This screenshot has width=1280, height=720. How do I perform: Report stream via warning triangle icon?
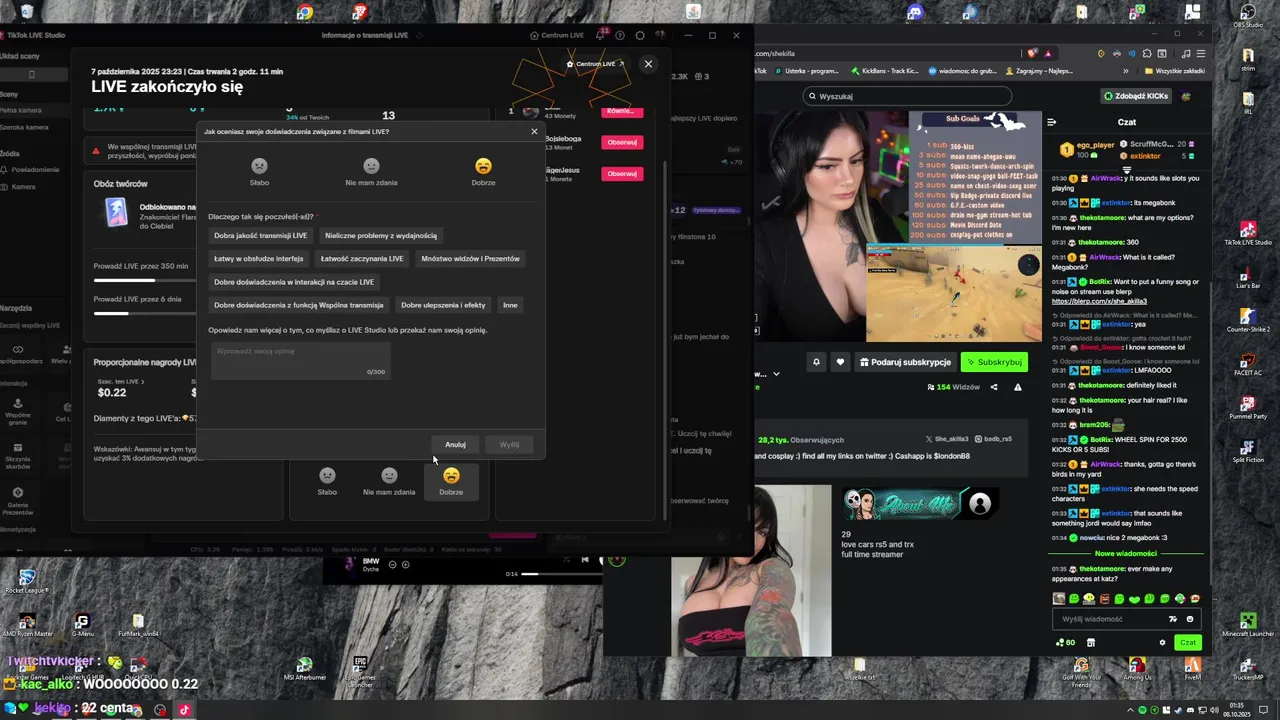(x=1018, y=387)
